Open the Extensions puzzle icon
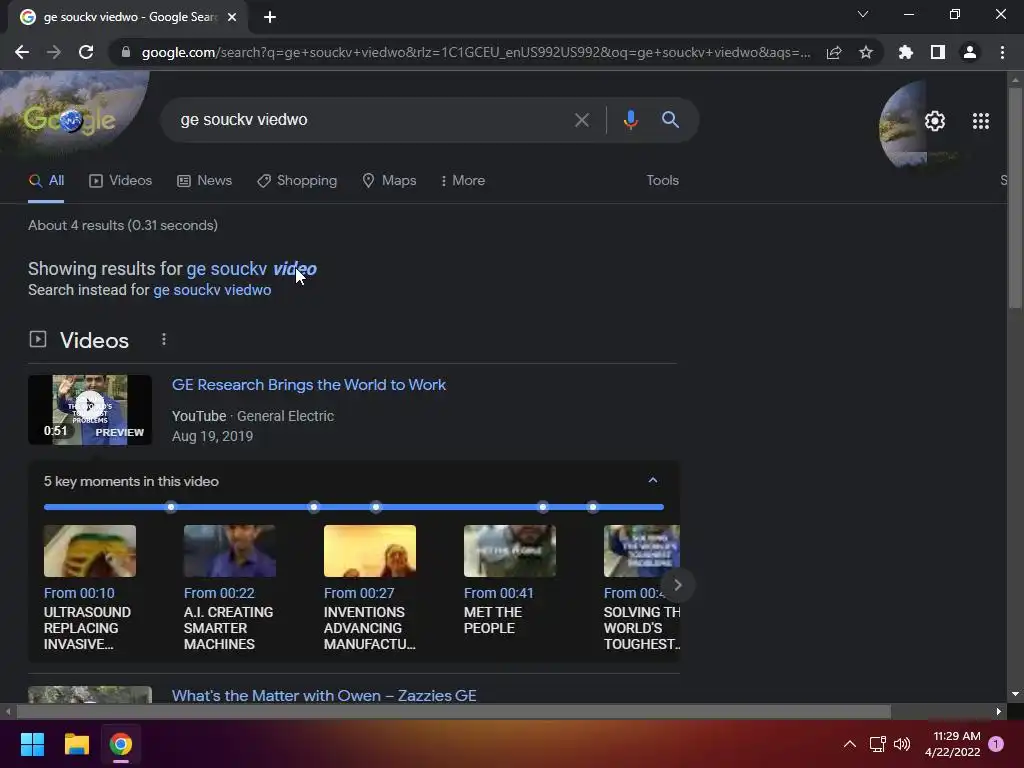Viewport: 1024px width, 768px height. (x=906, y=52)
